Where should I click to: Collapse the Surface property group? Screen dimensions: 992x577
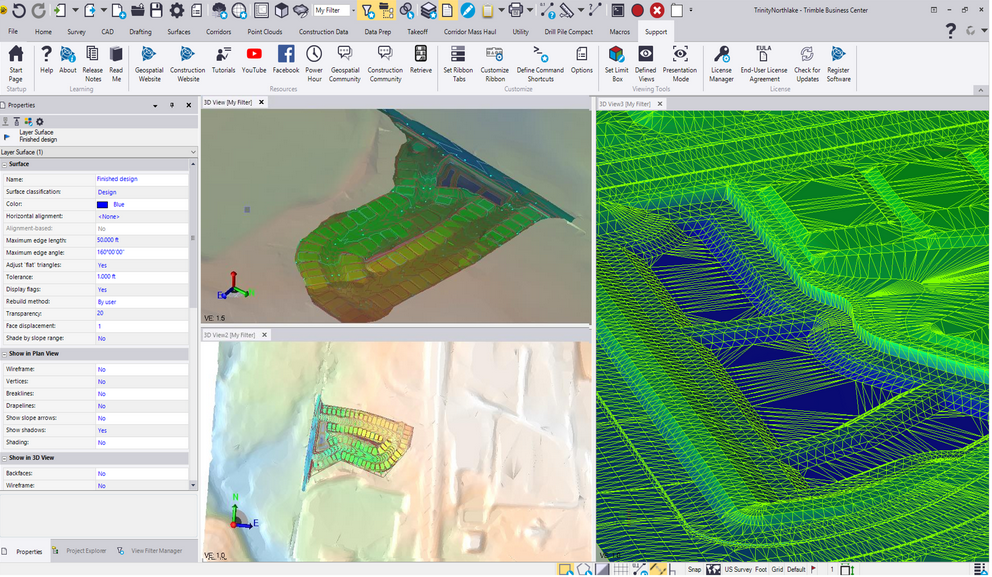[4, 164]
